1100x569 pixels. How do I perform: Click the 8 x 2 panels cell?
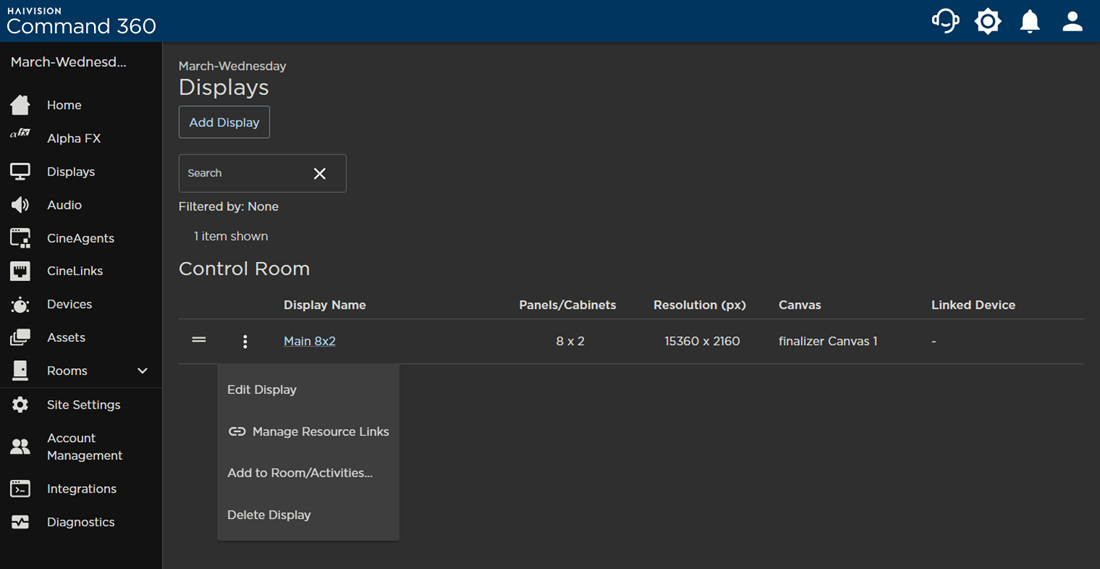click(570, 342)
